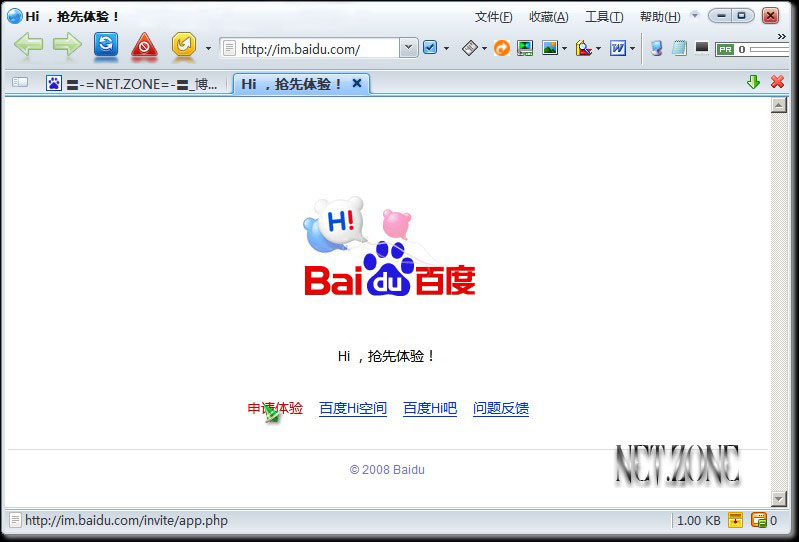799x542 pixels.
Task: Click the red X tab-bar icon
Action: pos(777,82)
